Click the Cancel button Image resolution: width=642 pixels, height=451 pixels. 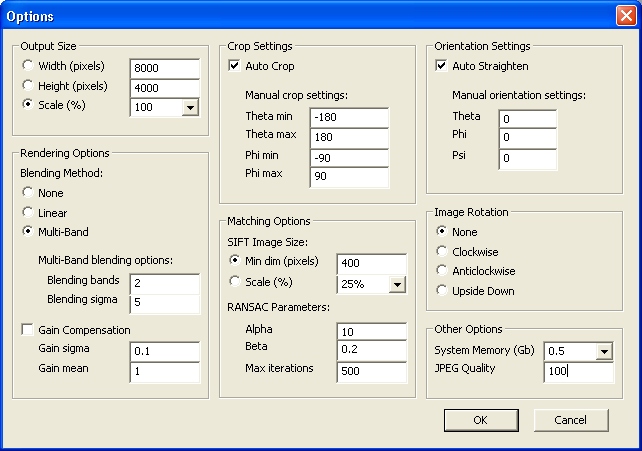click(x=571, y=420)
